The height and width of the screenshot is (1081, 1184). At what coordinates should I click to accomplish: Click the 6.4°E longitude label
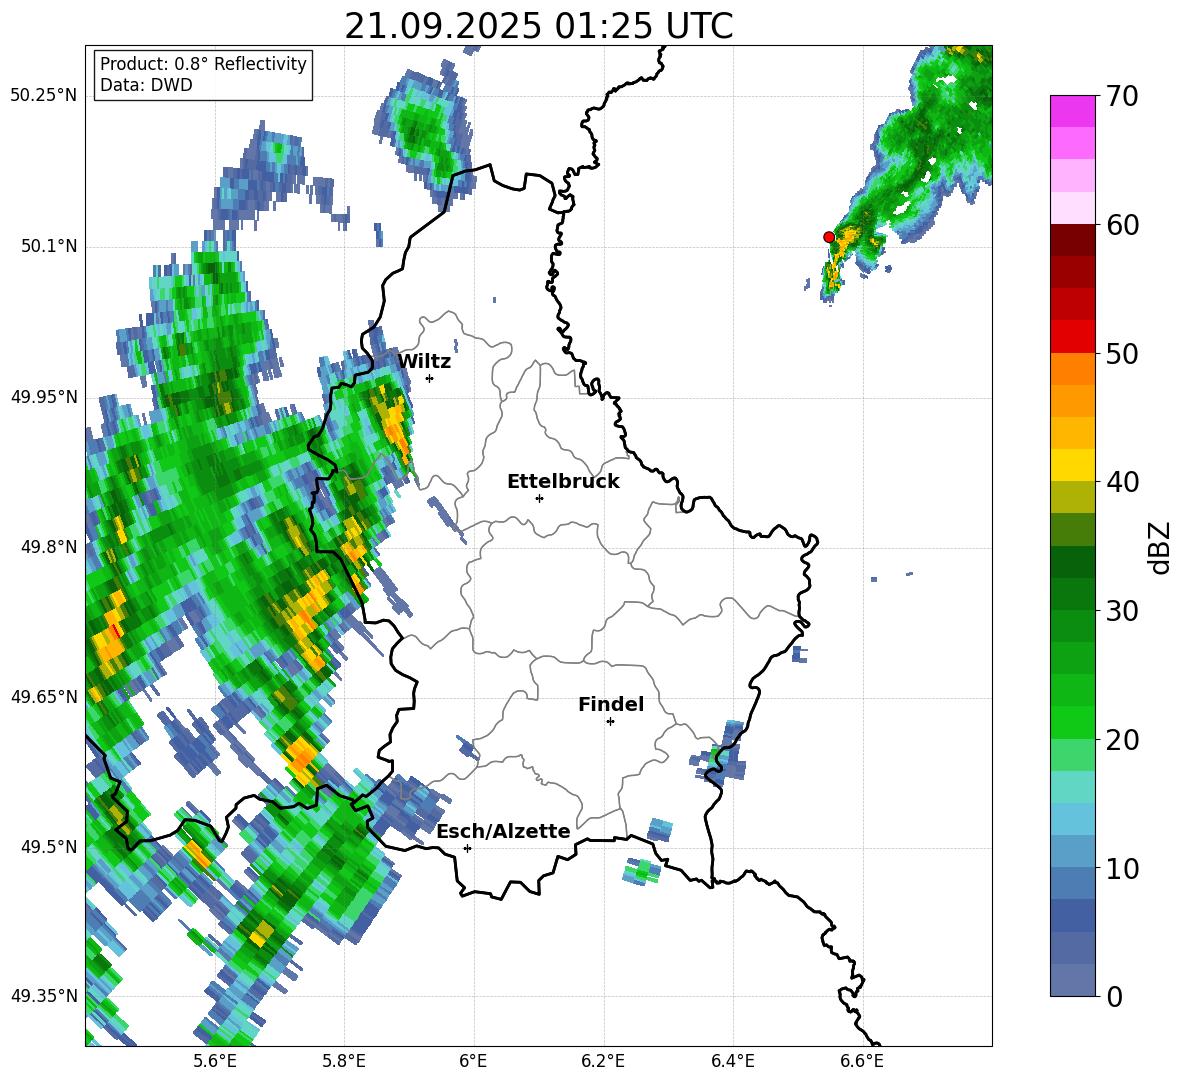732,1061
